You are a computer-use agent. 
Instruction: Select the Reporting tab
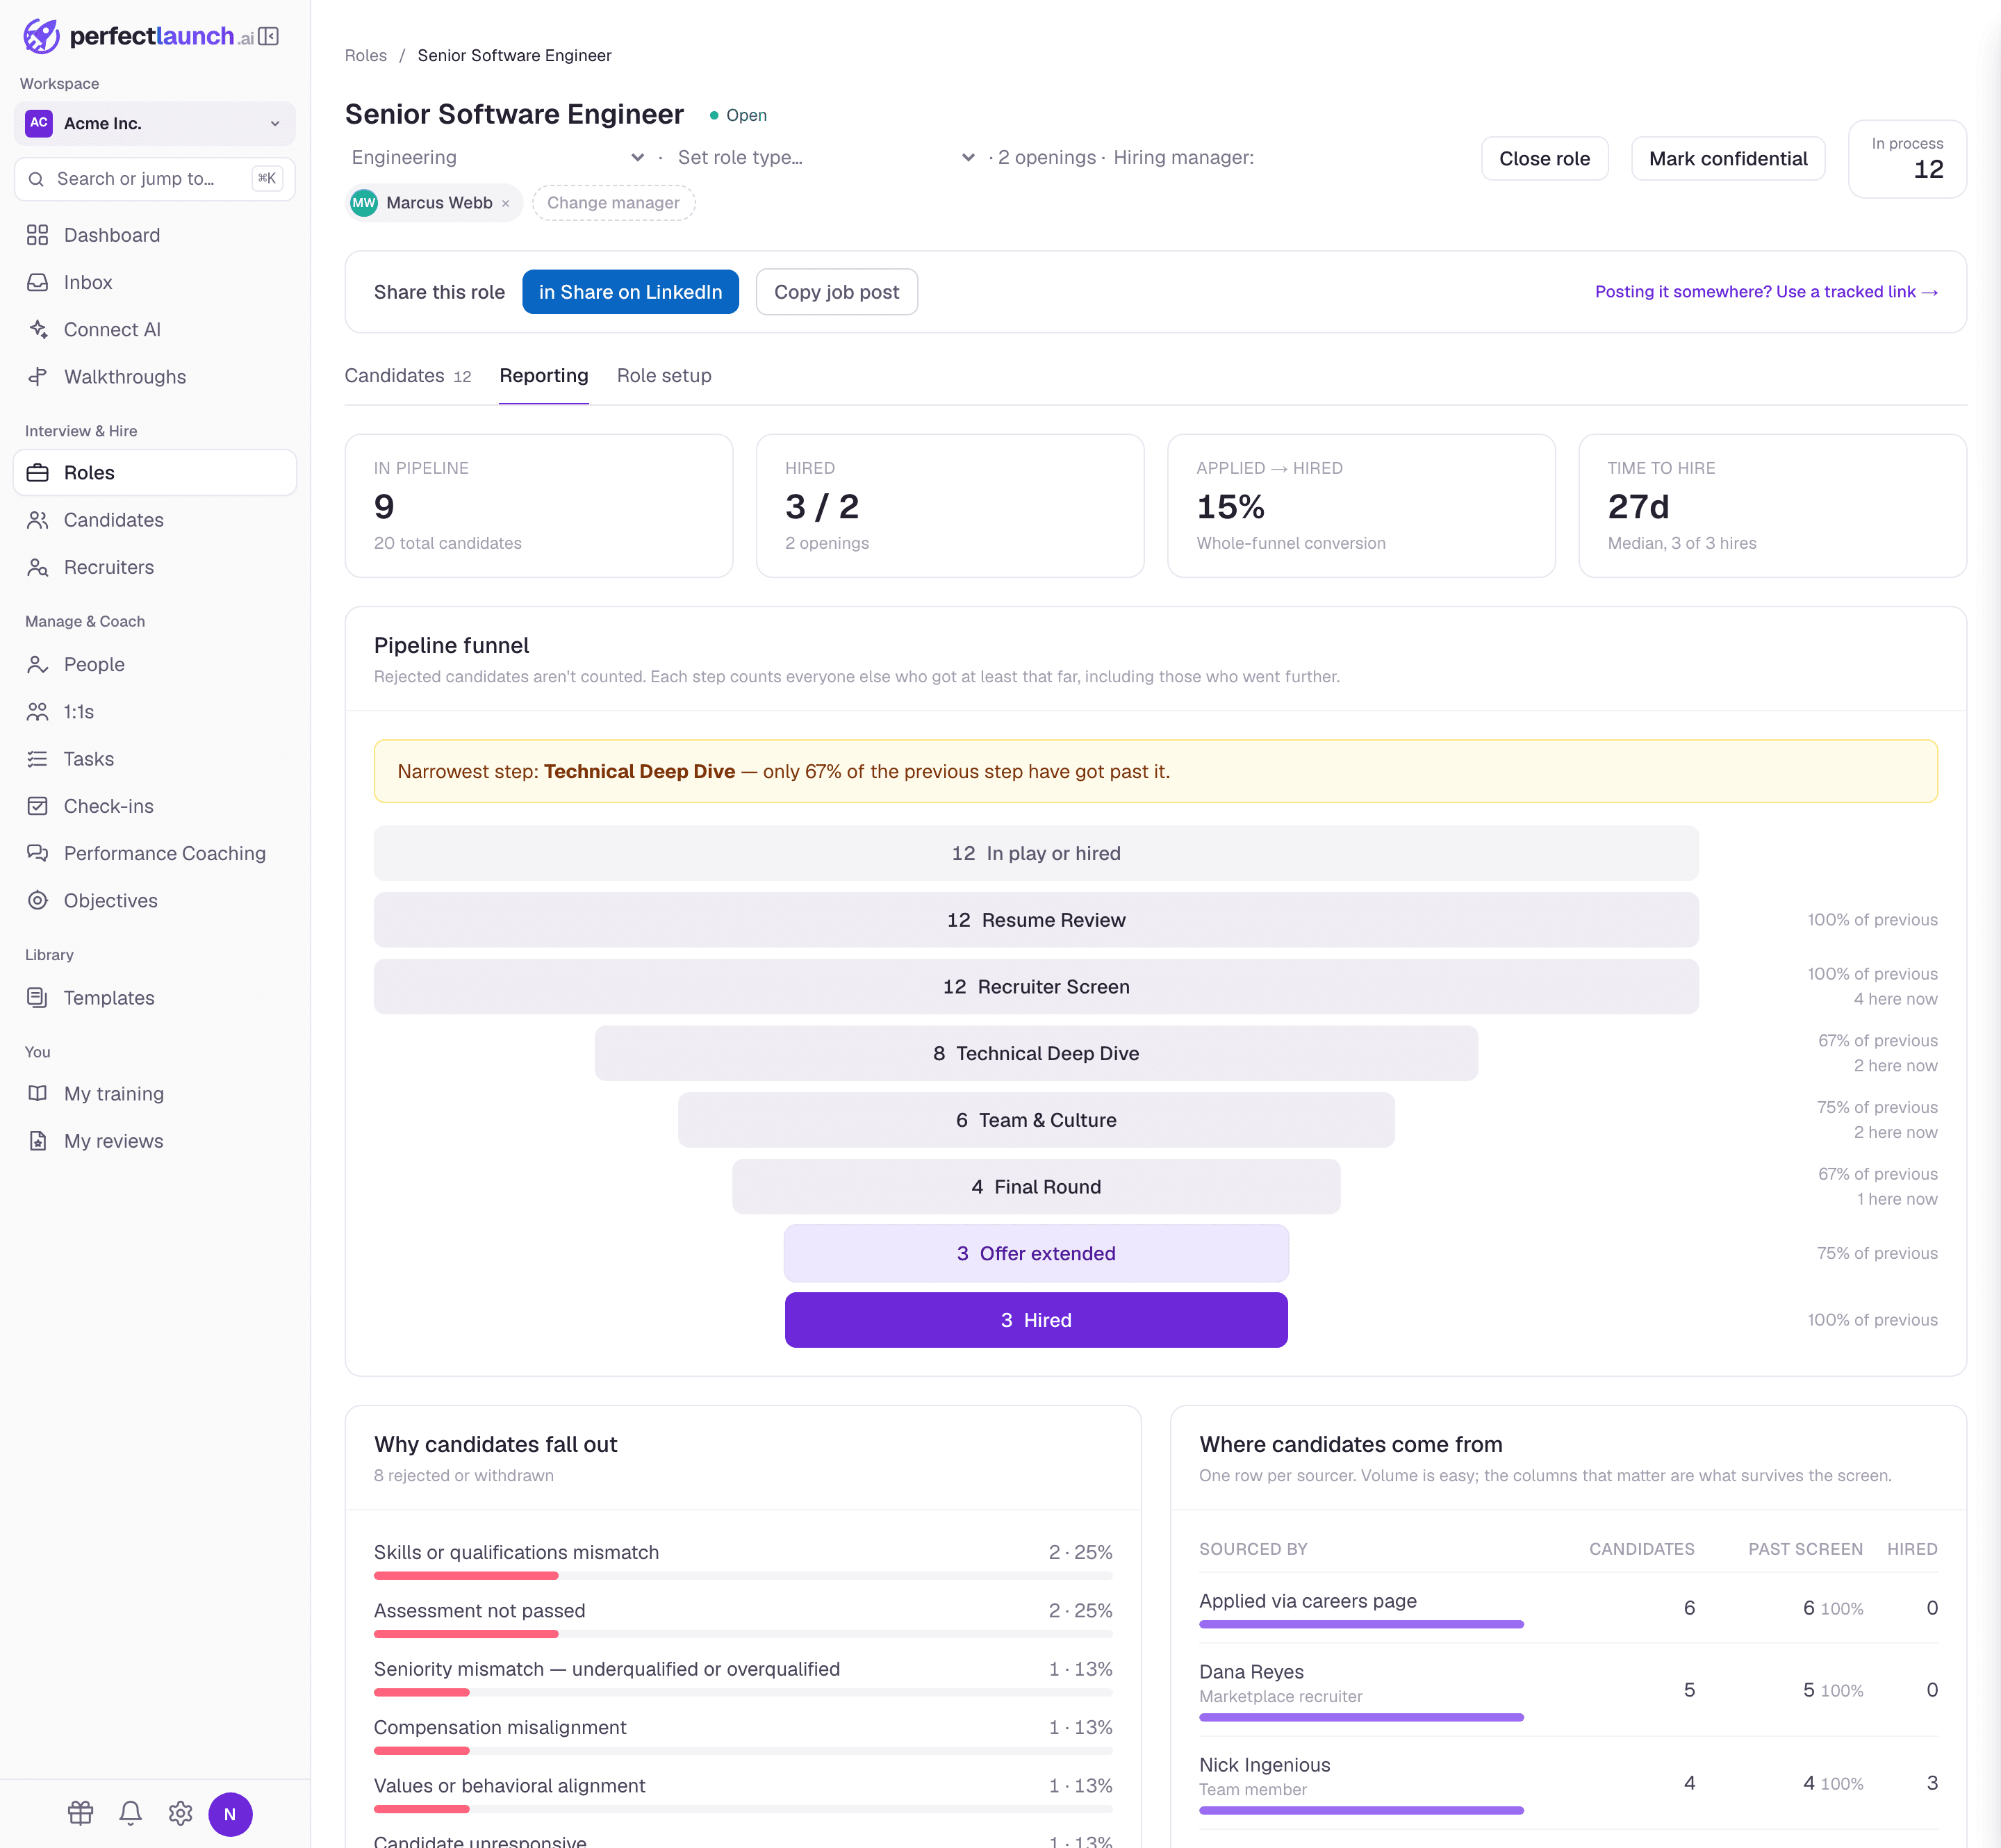[544, 376]
